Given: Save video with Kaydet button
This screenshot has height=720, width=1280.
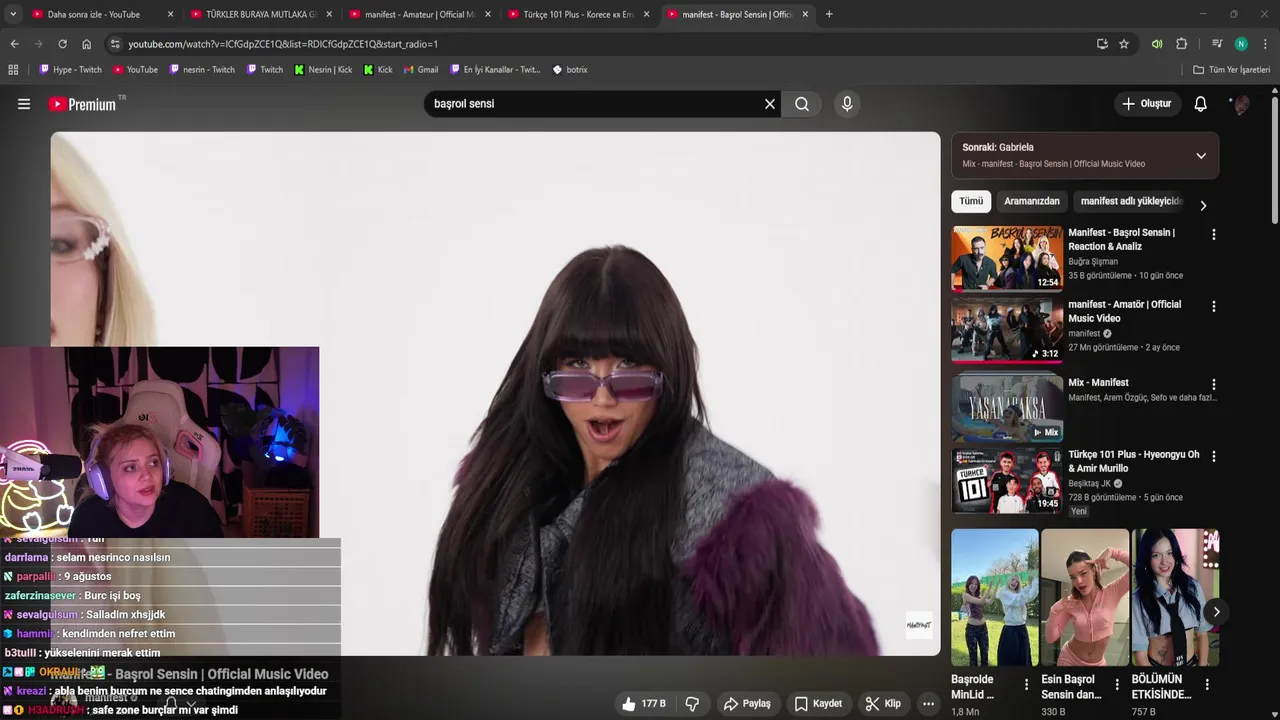Looking at the screenshot, I should click(818, 704).
